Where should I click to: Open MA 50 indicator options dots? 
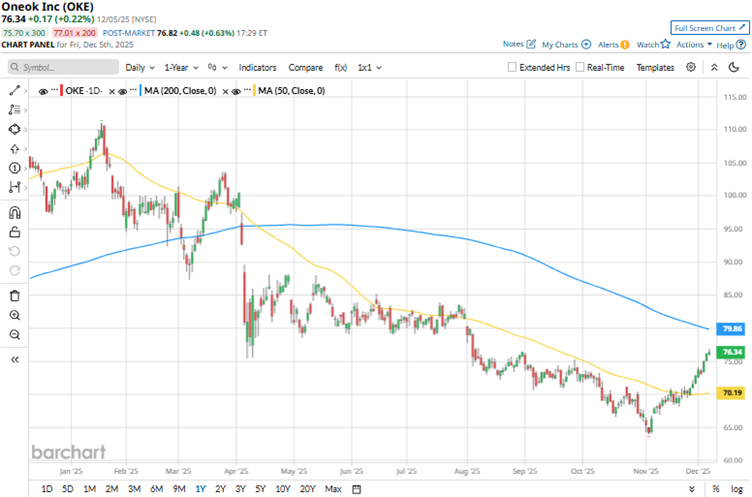(x=247, y=90)
